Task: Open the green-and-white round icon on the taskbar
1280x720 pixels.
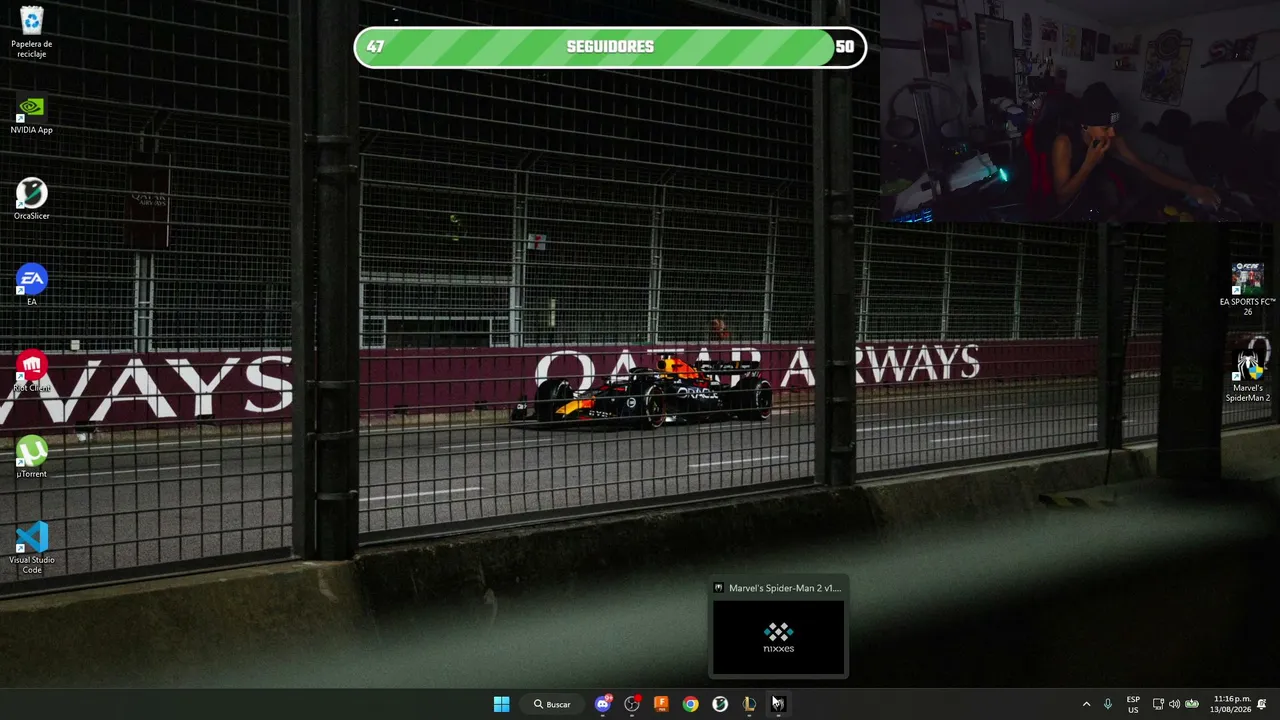Action: pyautogui.click(x=719, y=704)
